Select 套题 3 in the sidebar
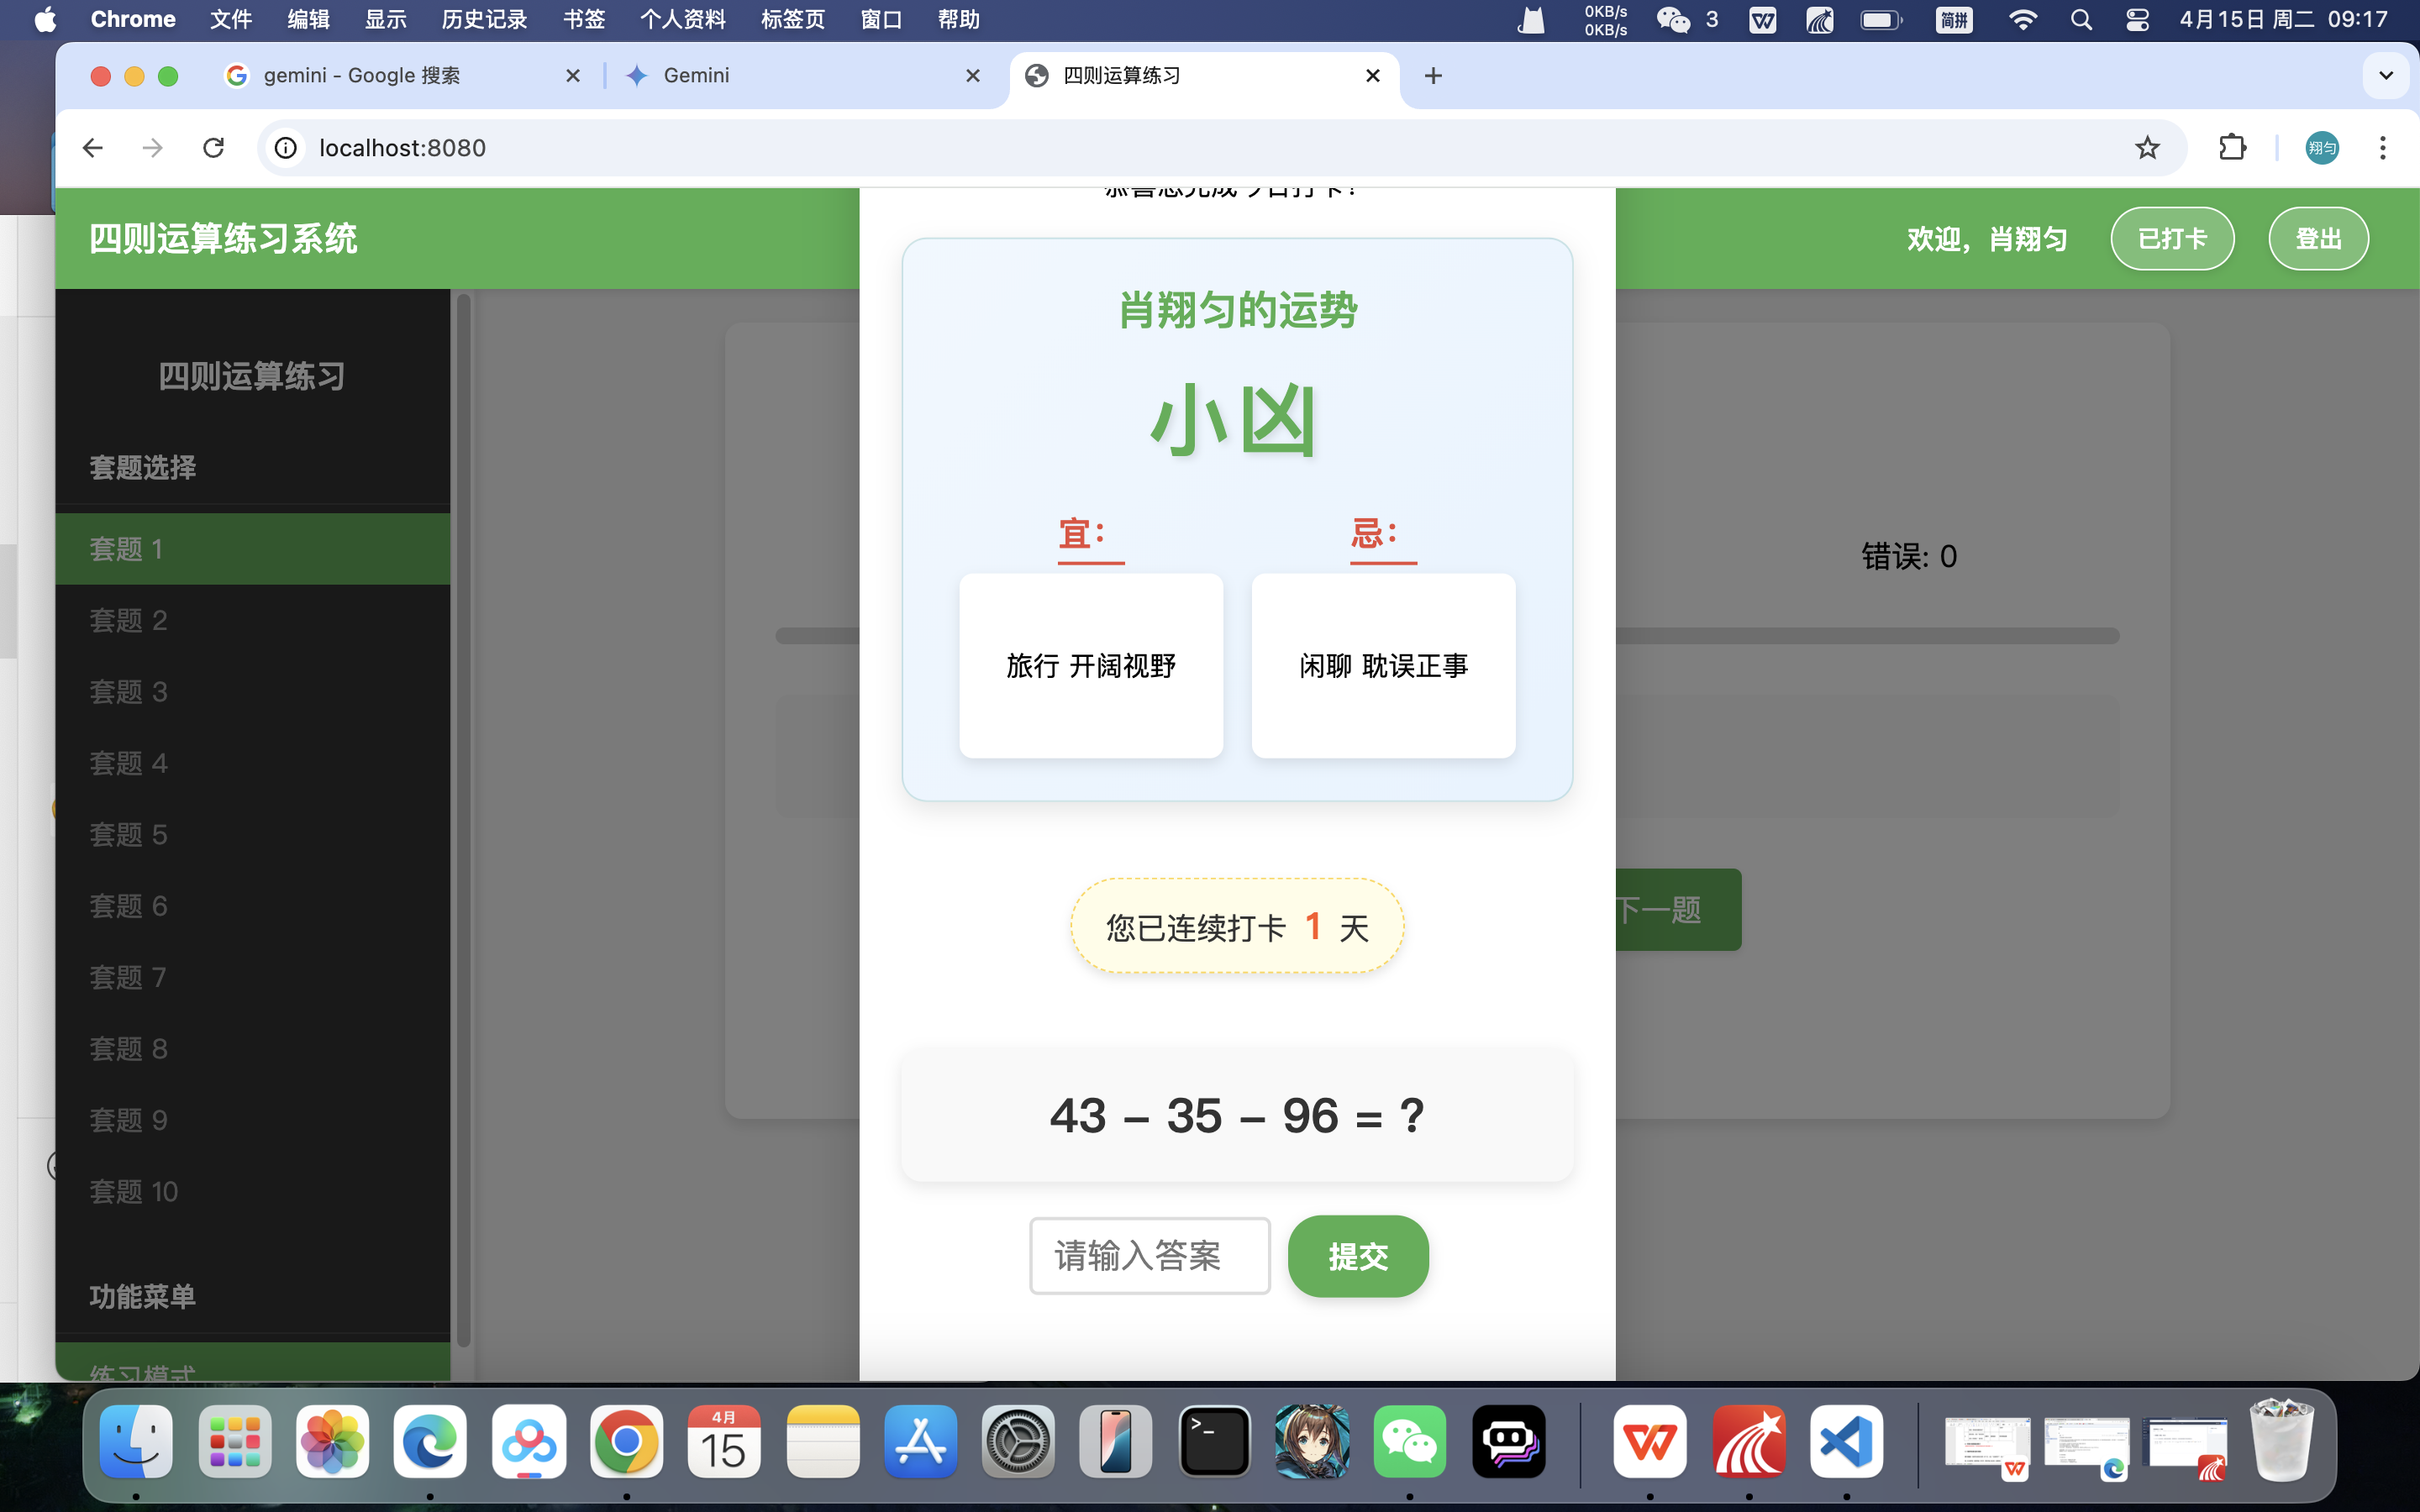 tap(253, 692)
